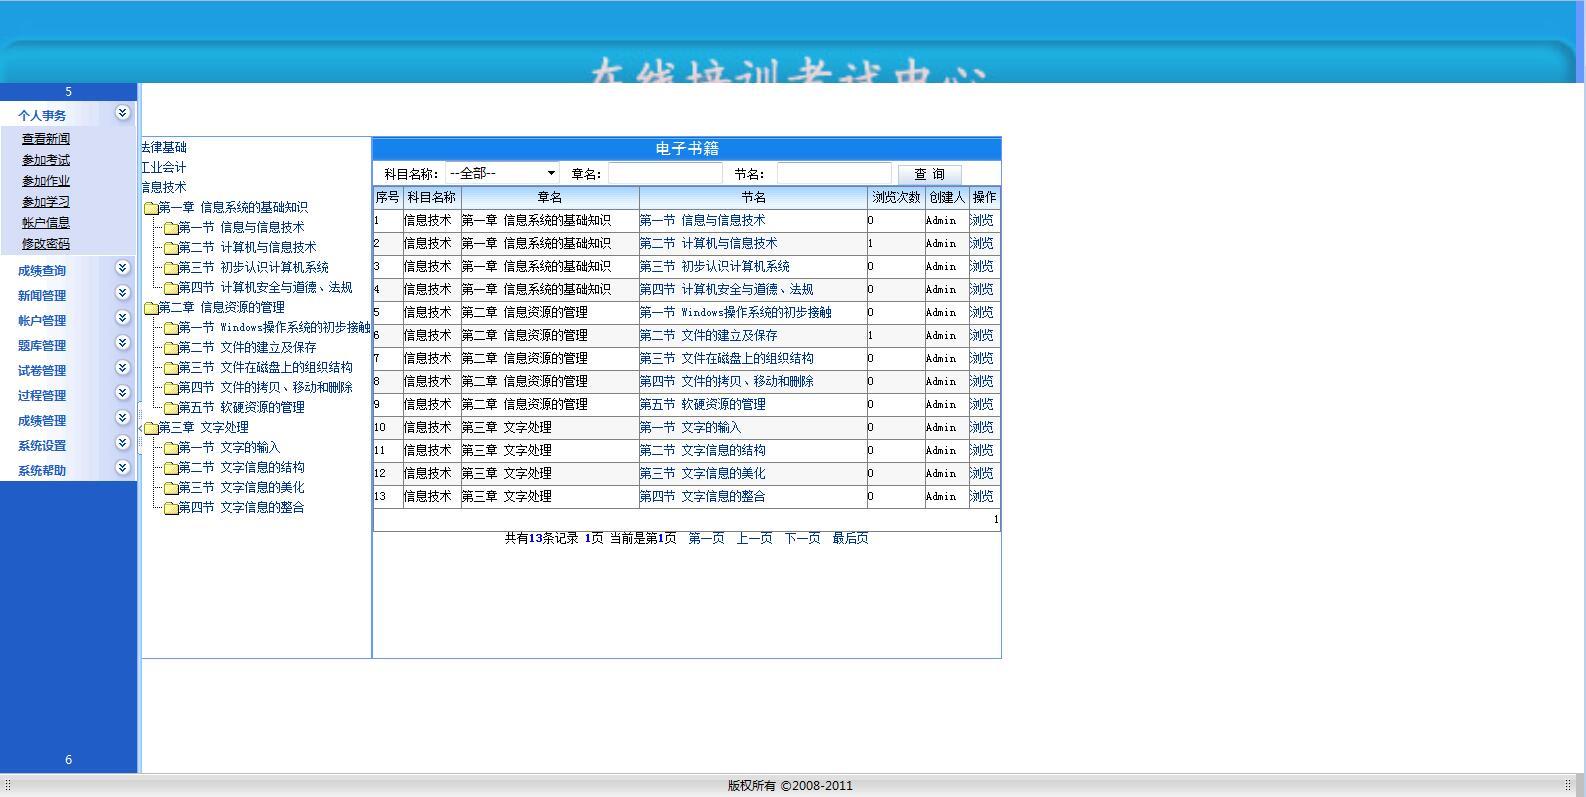
Task: Open the 参加考试 menu link
Action: 46,160
